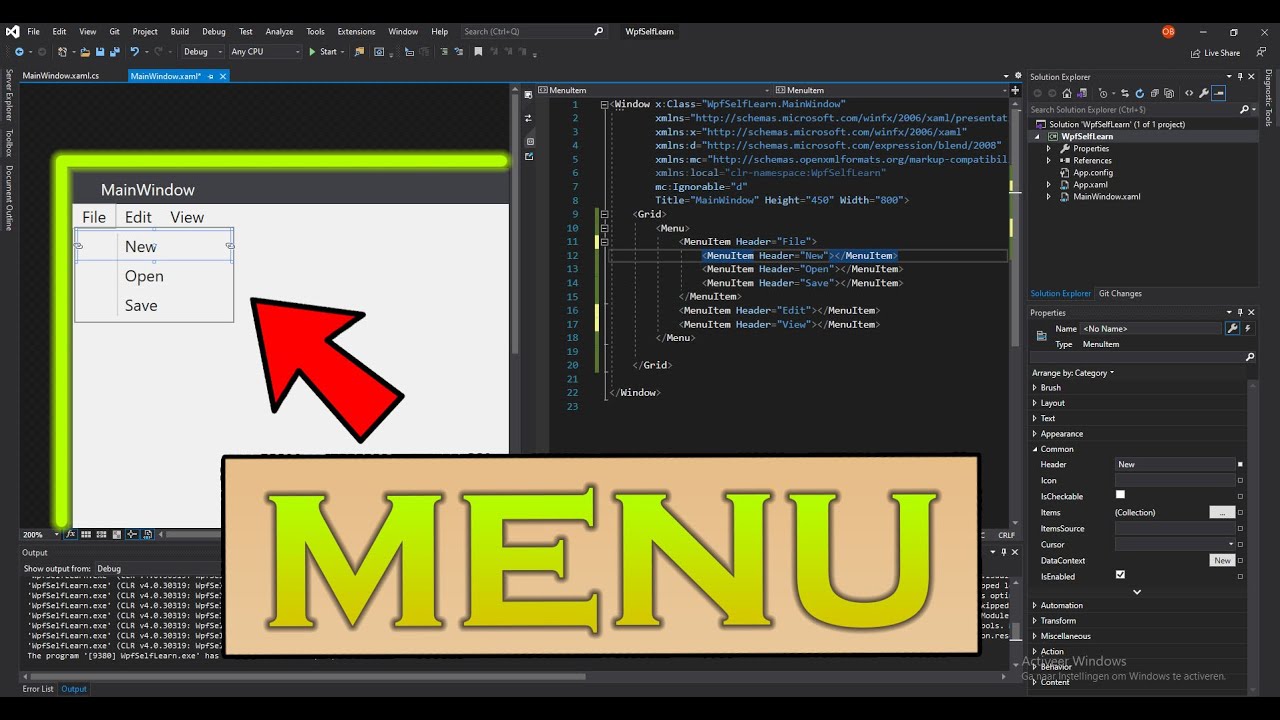Click the Header property value field
Viewport: 1280px width, 720px height.
tap(1175, 464)
